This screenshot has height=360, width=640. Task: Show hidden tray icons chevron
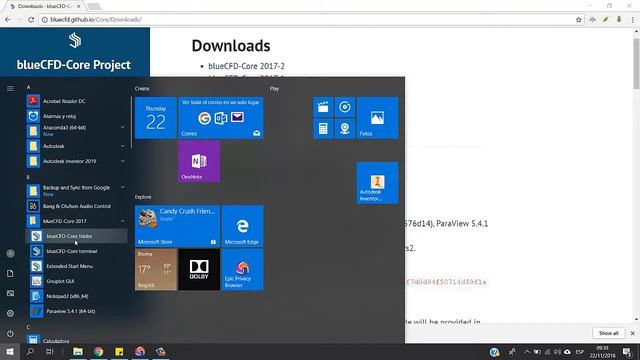(x=527, y=352)
